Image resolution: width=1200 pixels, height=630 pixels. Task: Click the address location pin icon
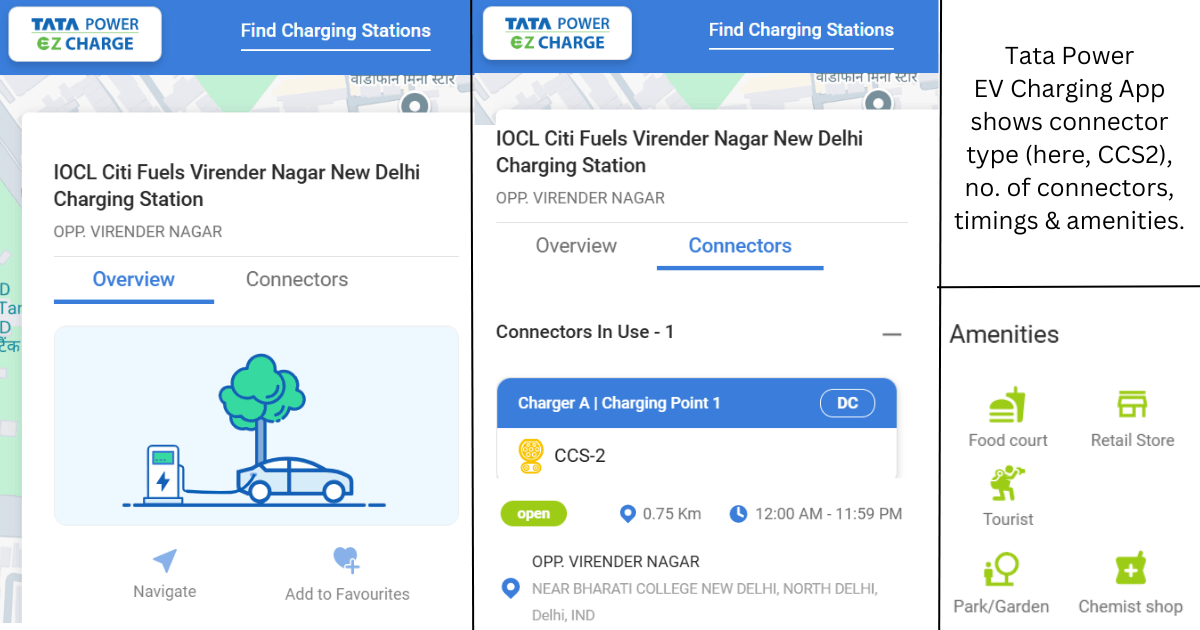(x=510, y=588)
